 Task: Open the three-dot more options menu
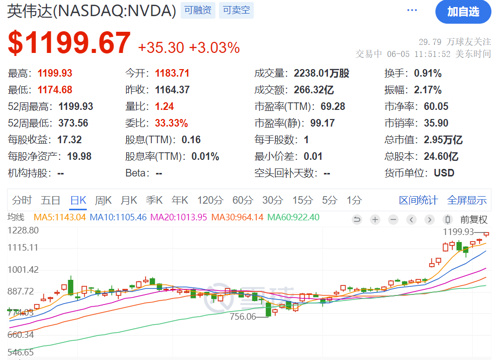[412, 10]
